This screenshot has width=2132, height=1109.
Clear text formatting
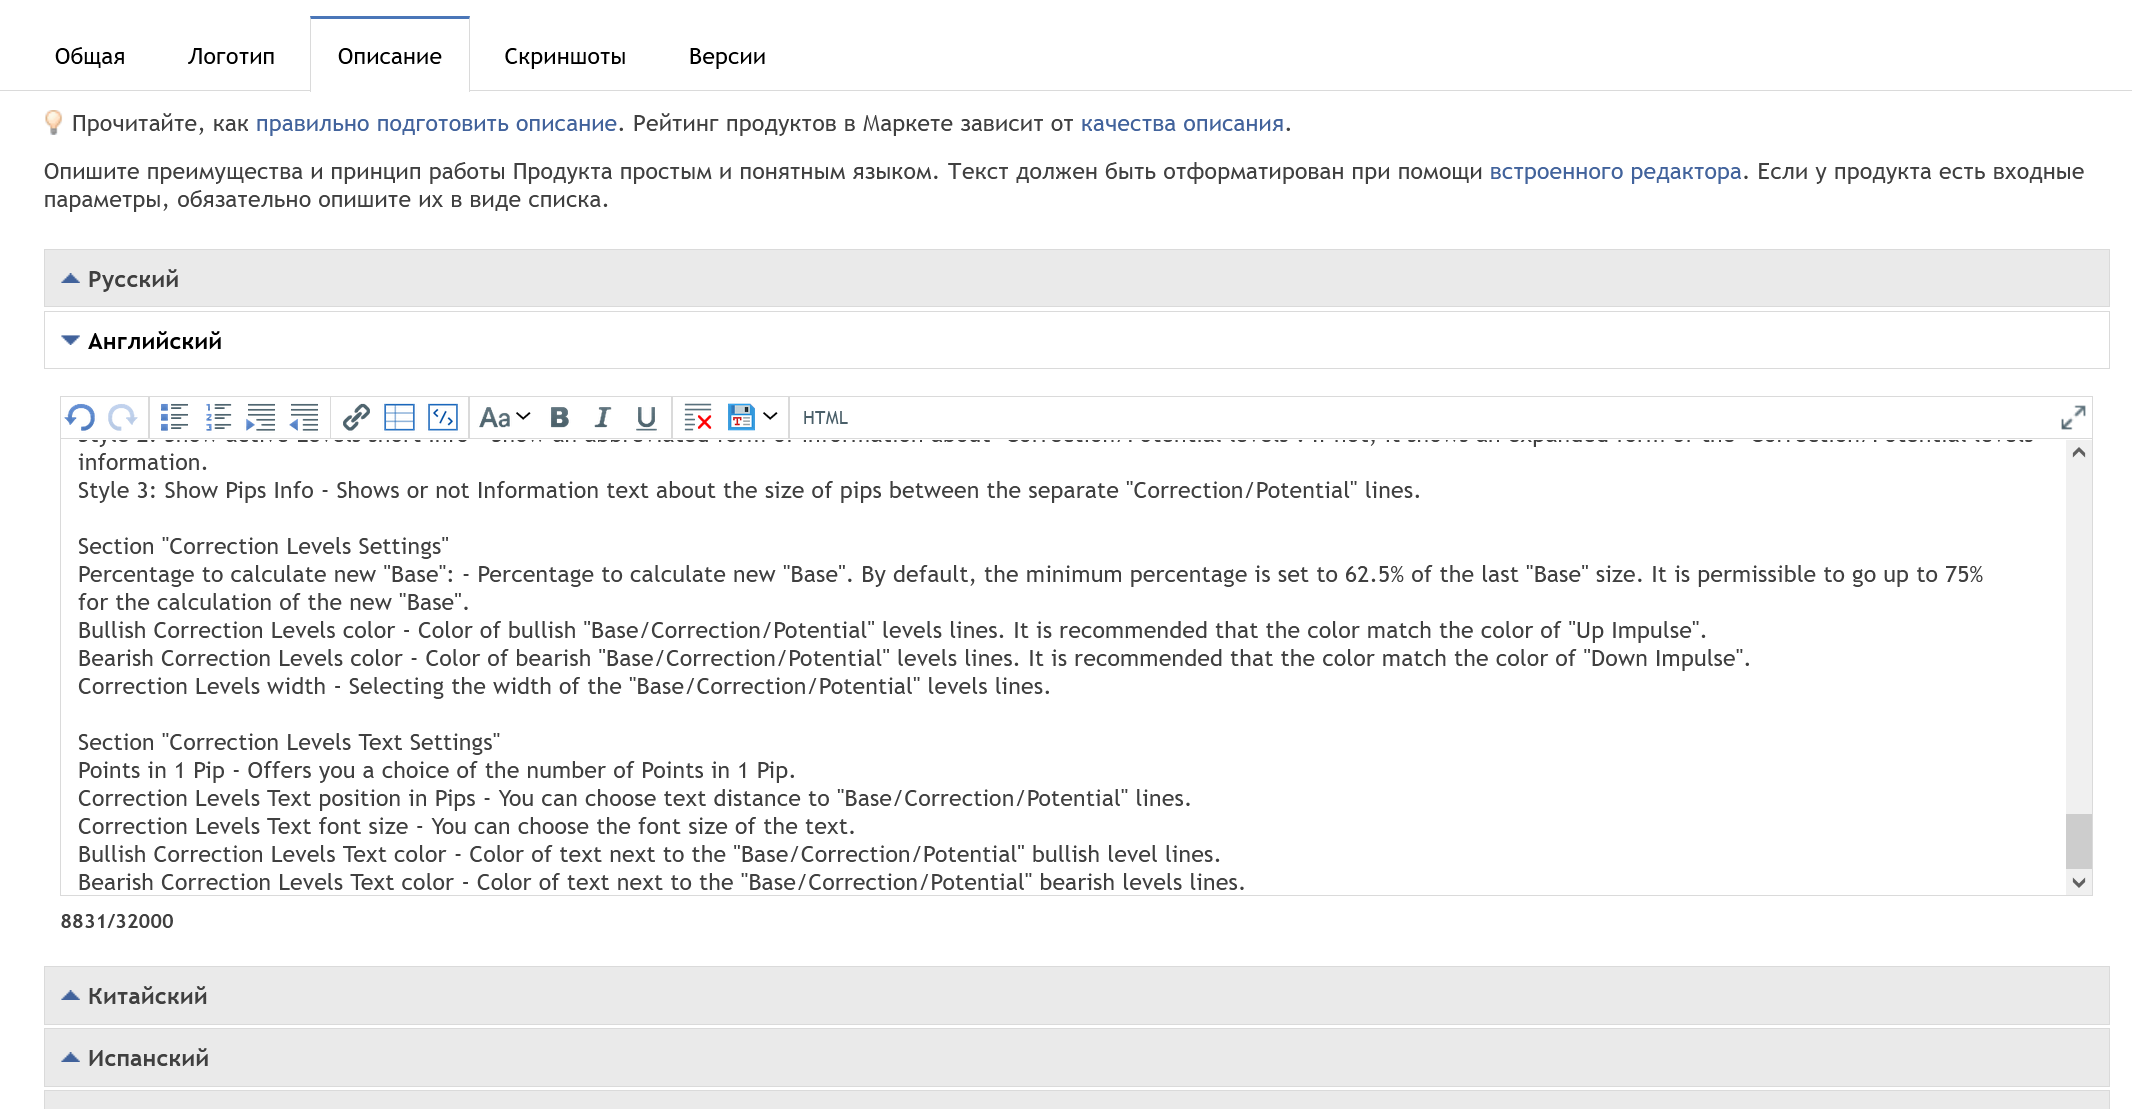[697, 417]
